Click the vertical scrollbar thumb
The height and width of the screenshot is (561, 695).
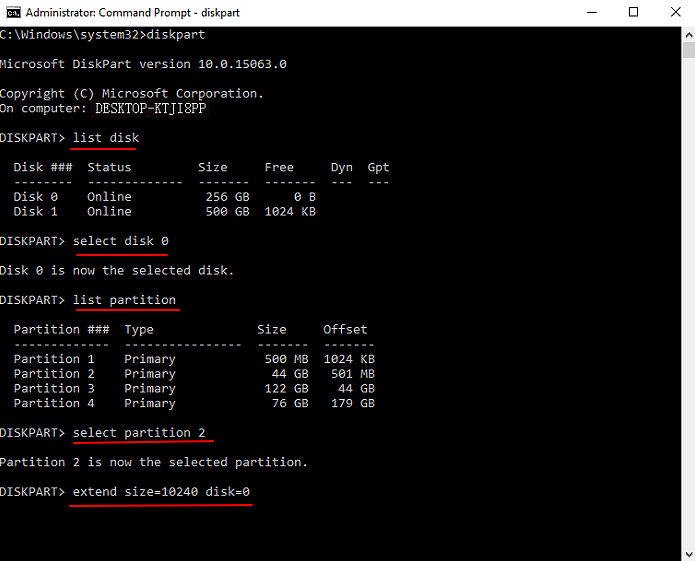(689, 50)
